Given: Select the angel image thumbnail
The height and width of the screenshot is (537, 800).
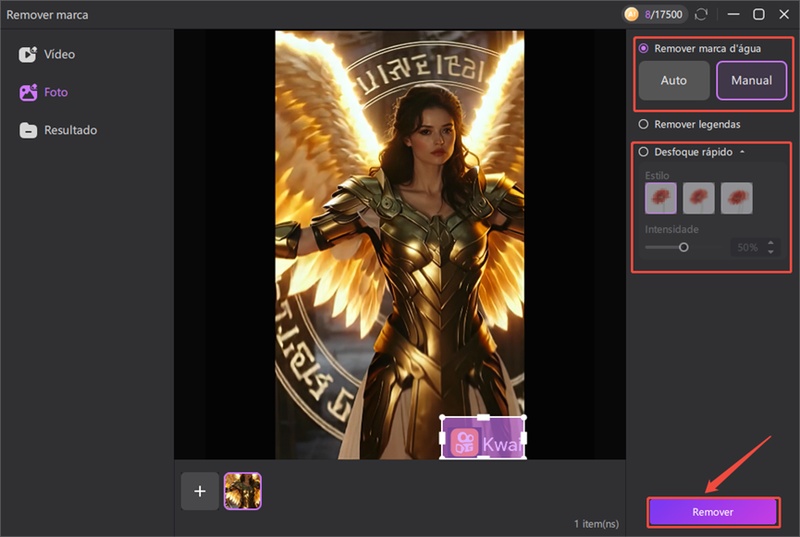Looking at the screenshot, I should pos(243,491).
